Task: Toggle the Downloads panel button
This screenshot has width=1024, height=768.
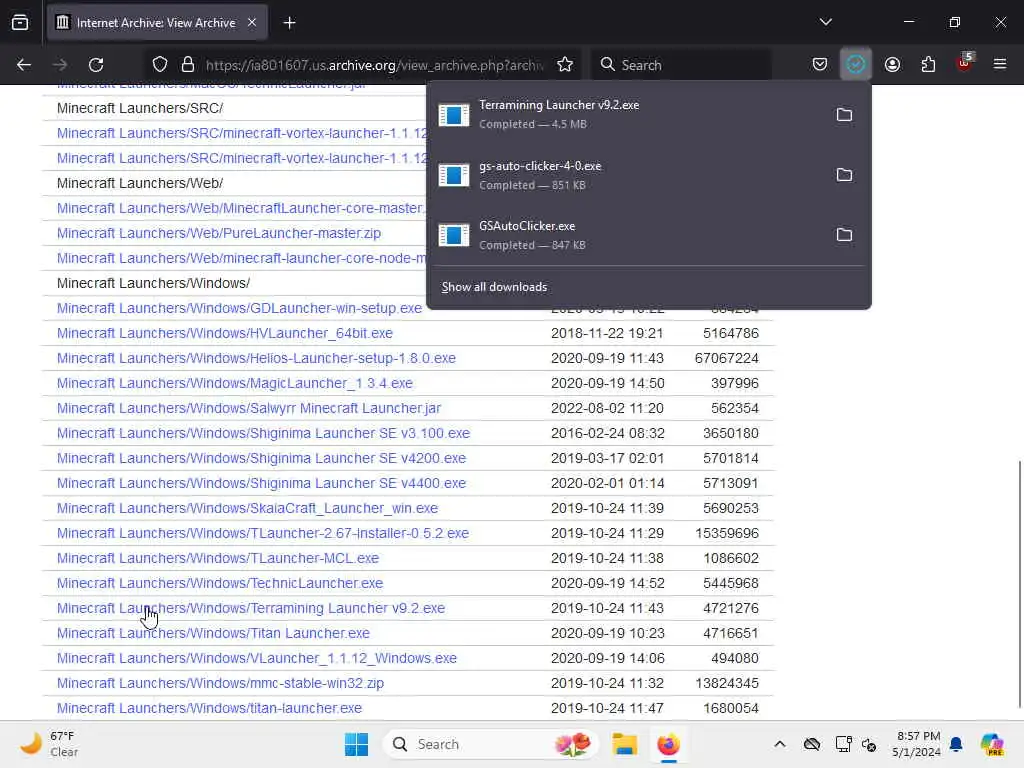Action: (856, 65)
